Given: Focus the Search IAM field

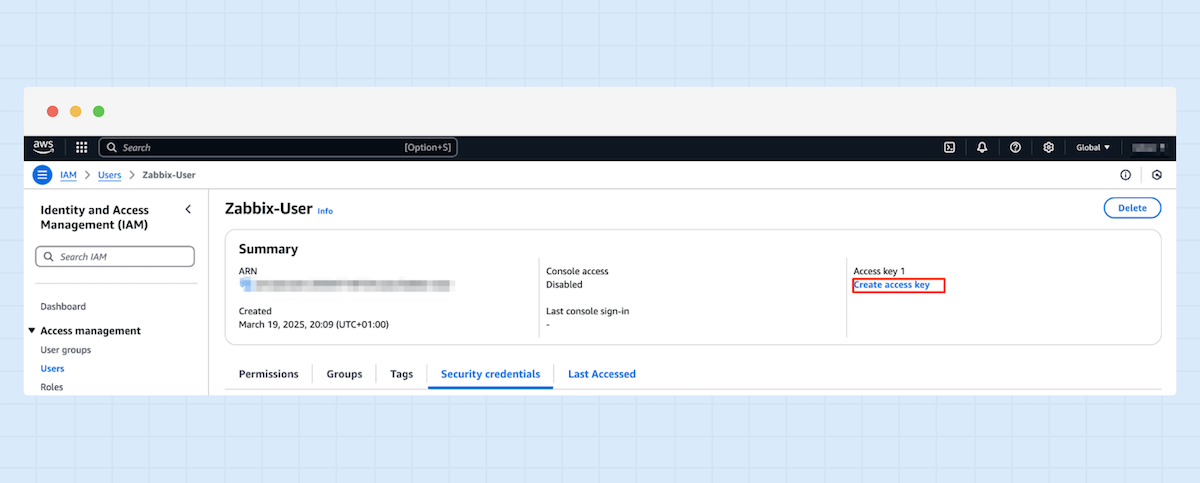Looking at the screenshot, I should click(x=115, y=257).
